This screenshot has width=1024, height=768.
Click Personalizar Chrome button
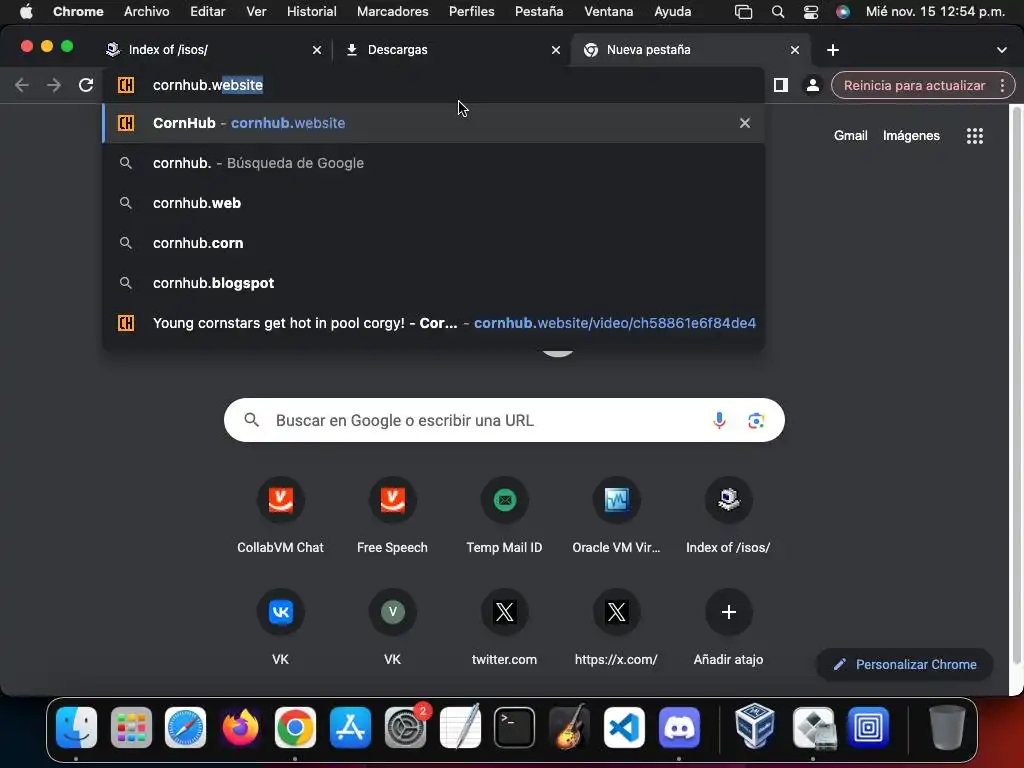click(x=904, y=664)
